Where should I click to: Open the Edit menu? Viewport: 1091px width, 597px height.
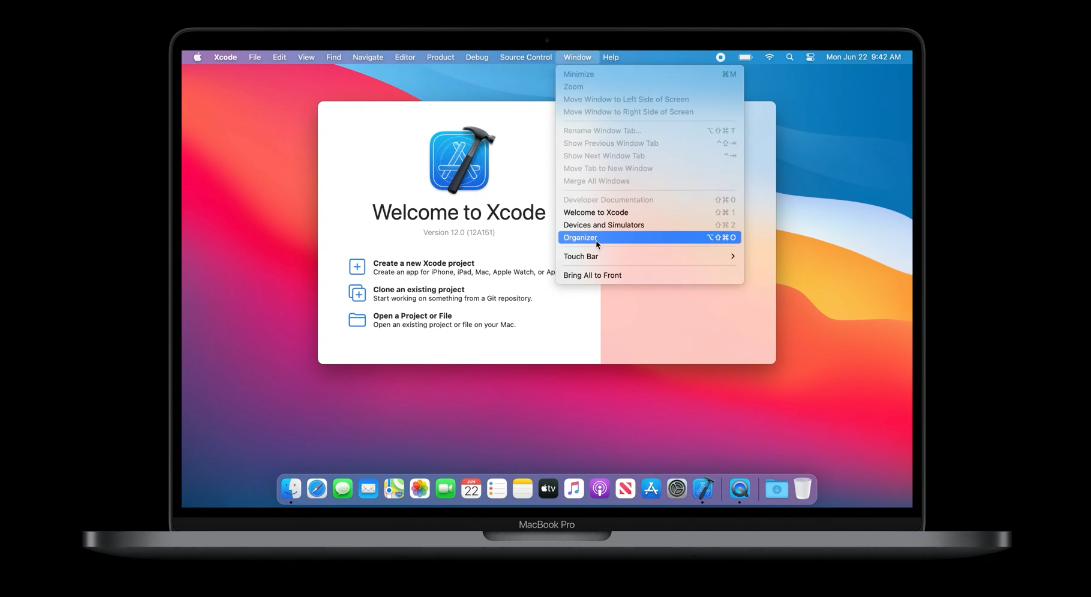pos(279,57)
